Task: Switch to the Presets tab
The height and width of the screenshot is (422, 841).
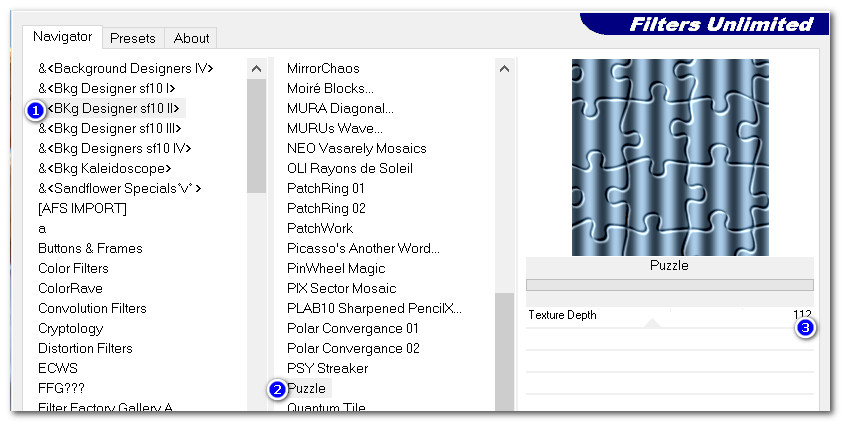Action: (x=133, y=38)
